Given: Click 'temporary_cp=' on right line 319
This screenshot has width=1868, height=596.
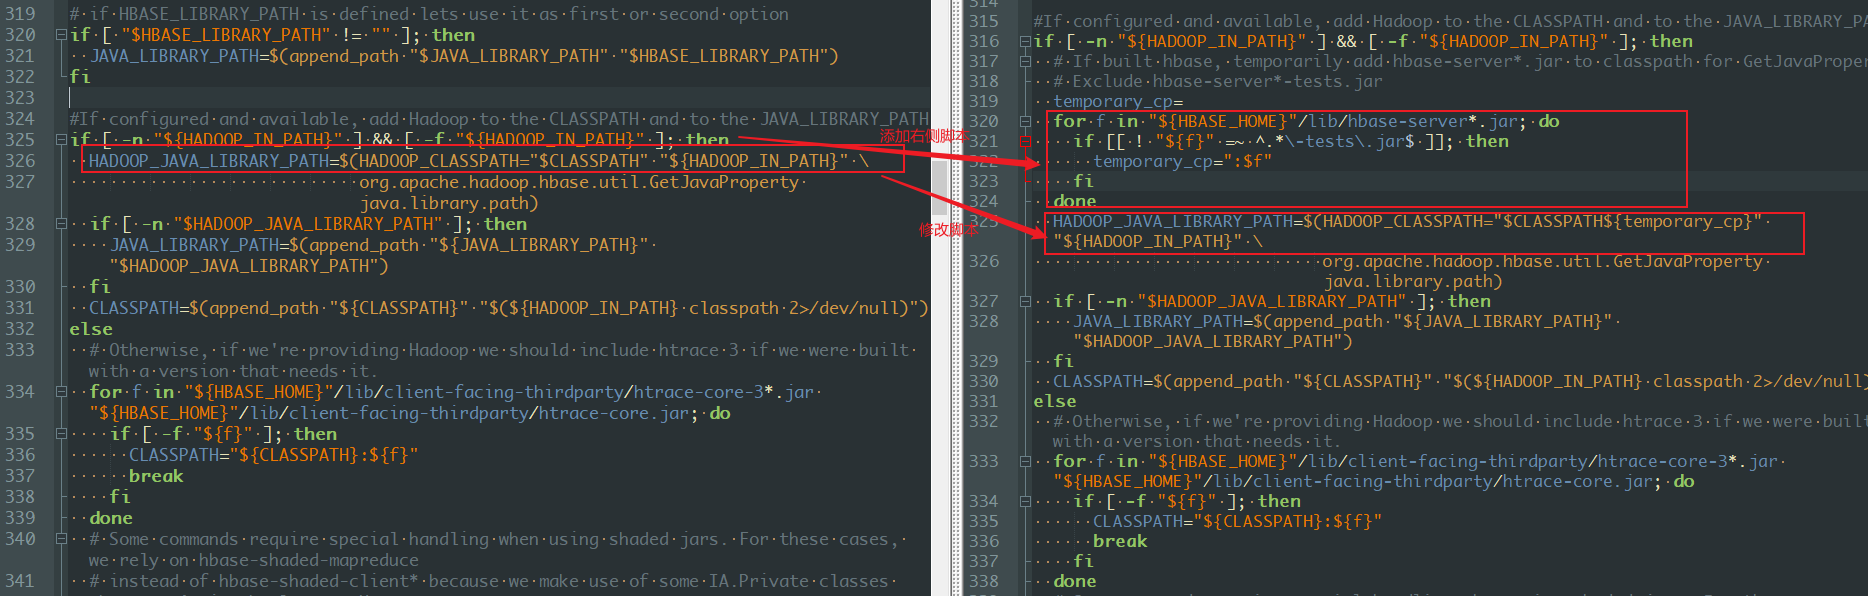Looking at the screenshot, I should tap(1118, 101).
